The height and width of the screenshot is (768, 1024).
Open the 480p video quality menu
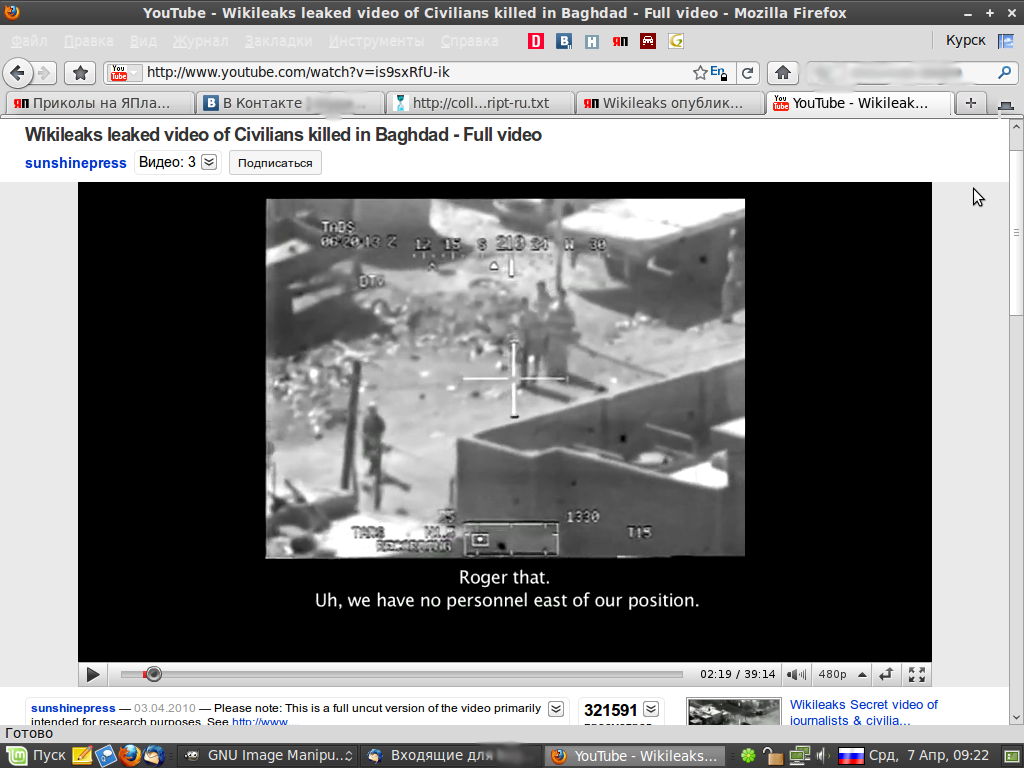click(842, 675)
